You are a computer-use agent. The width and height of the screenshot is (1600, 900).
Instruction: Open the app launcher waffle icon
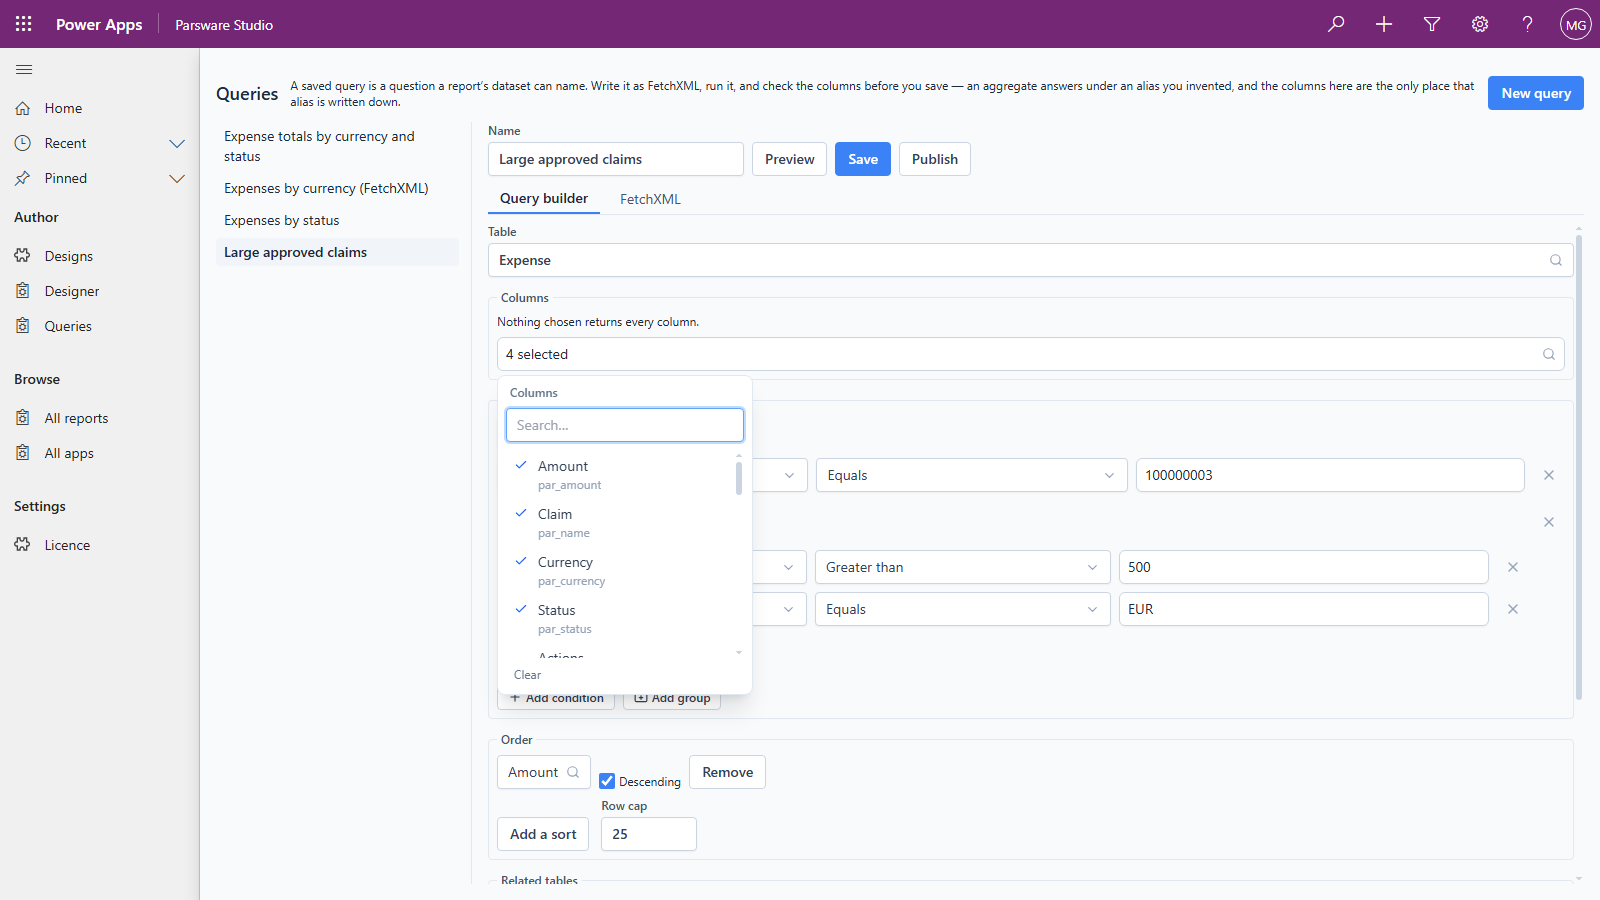(x=24, y=24)
